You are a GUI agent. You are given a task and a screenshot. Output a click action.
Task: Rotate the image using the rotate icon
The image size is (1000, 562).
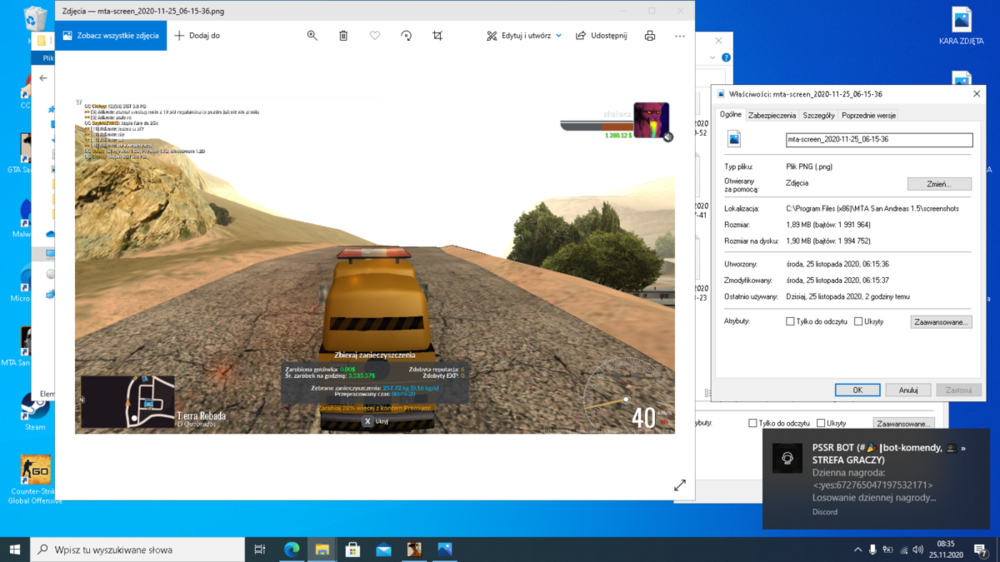[406, 36]
